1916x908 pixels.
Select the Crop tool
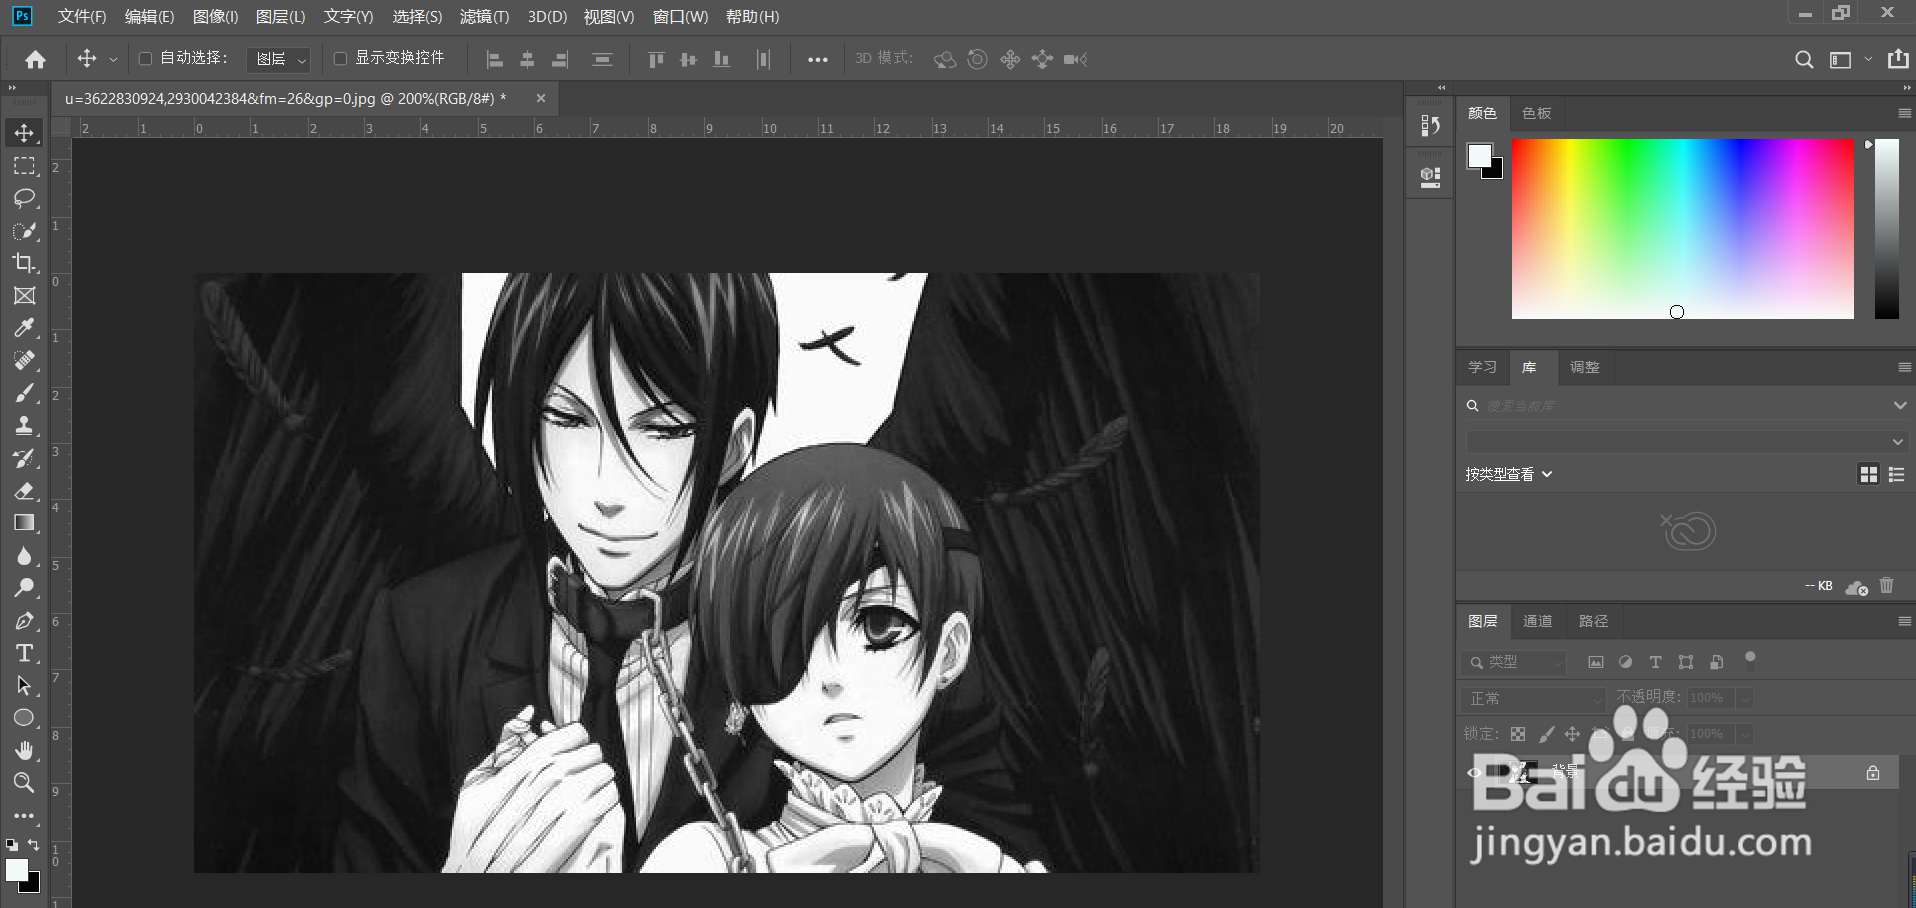24,263
